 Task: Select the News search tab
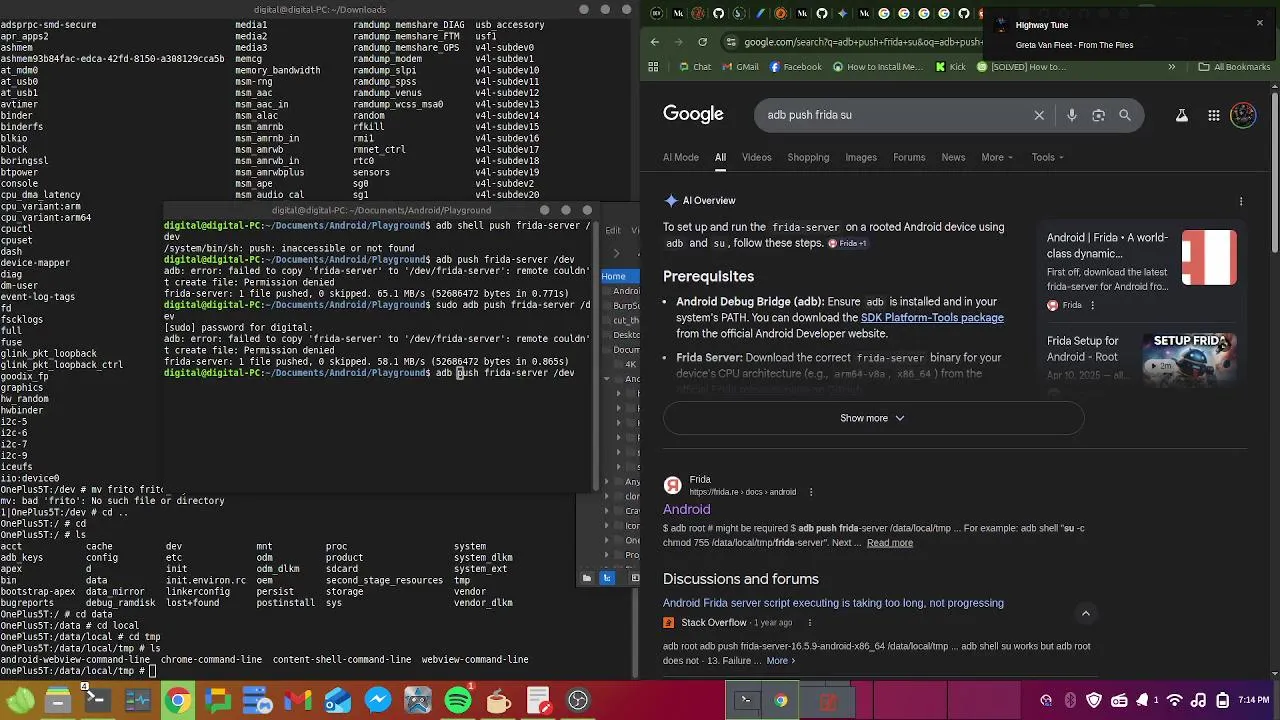953,157
